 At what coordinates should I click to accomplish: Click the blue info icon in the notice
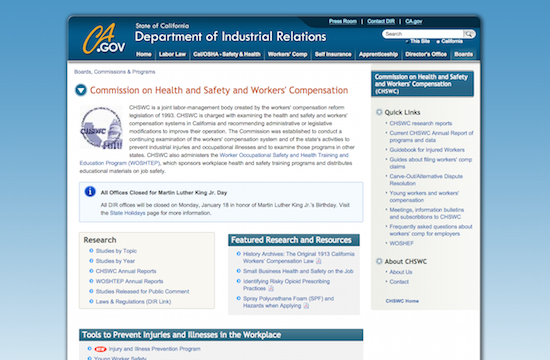click(x=90, y=192)
